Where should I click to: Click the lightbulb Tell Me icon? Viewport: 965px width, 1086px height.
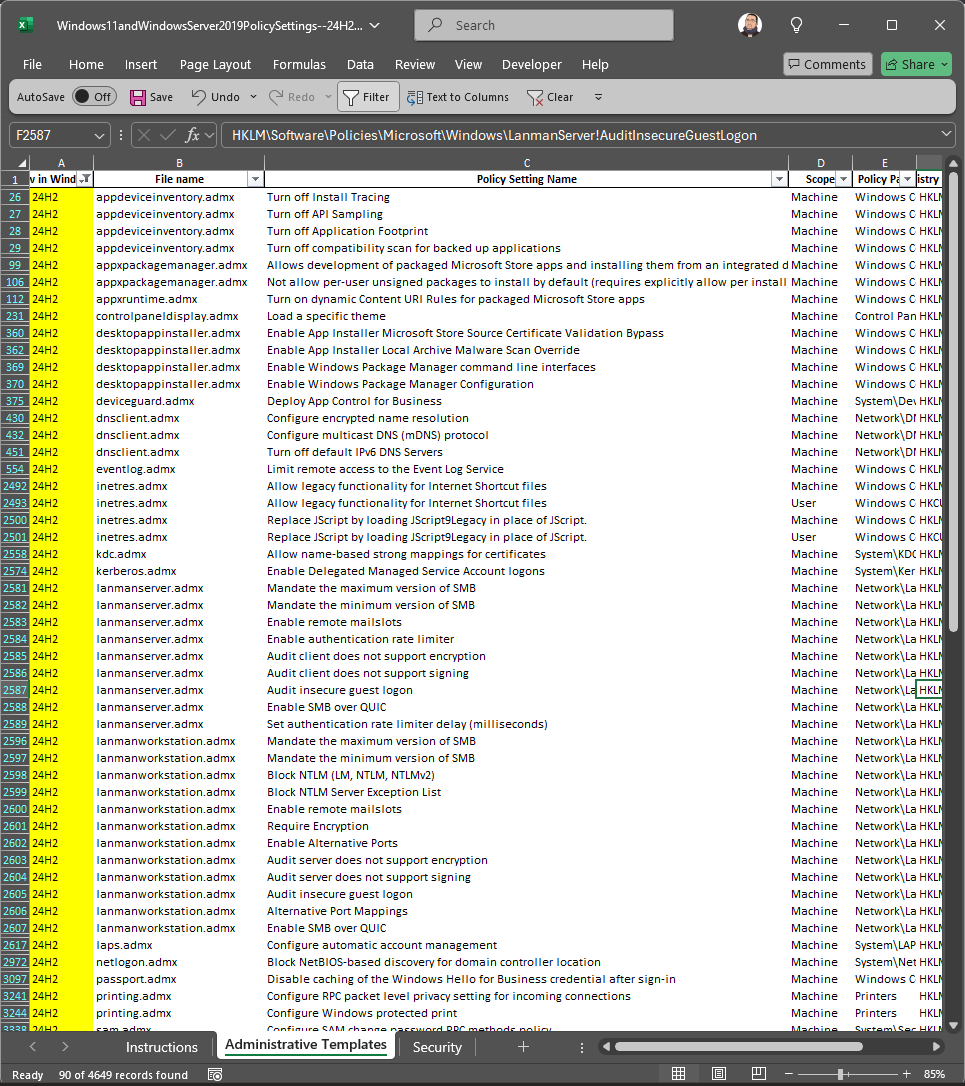(x=797, y=25)
